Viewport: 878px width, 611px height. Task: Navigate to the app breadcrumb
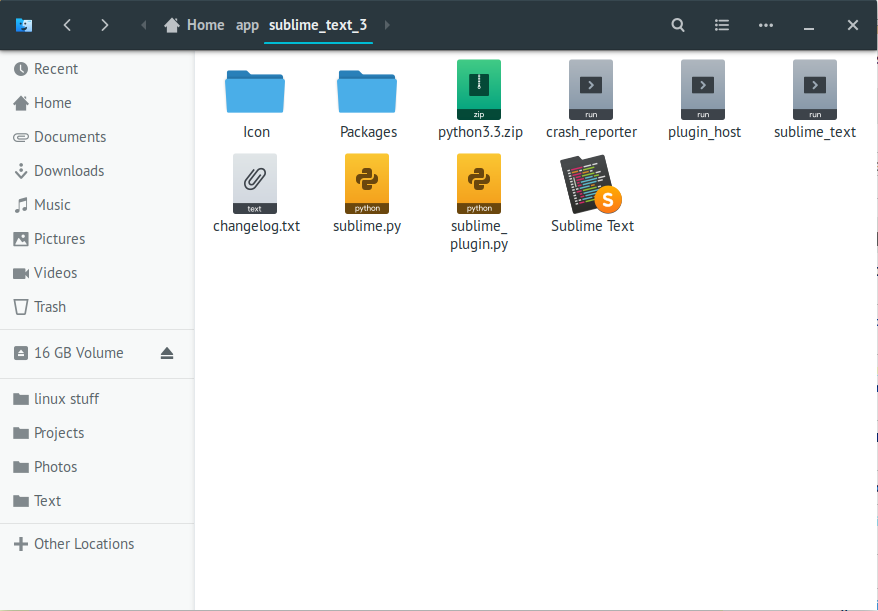(247, 25)
